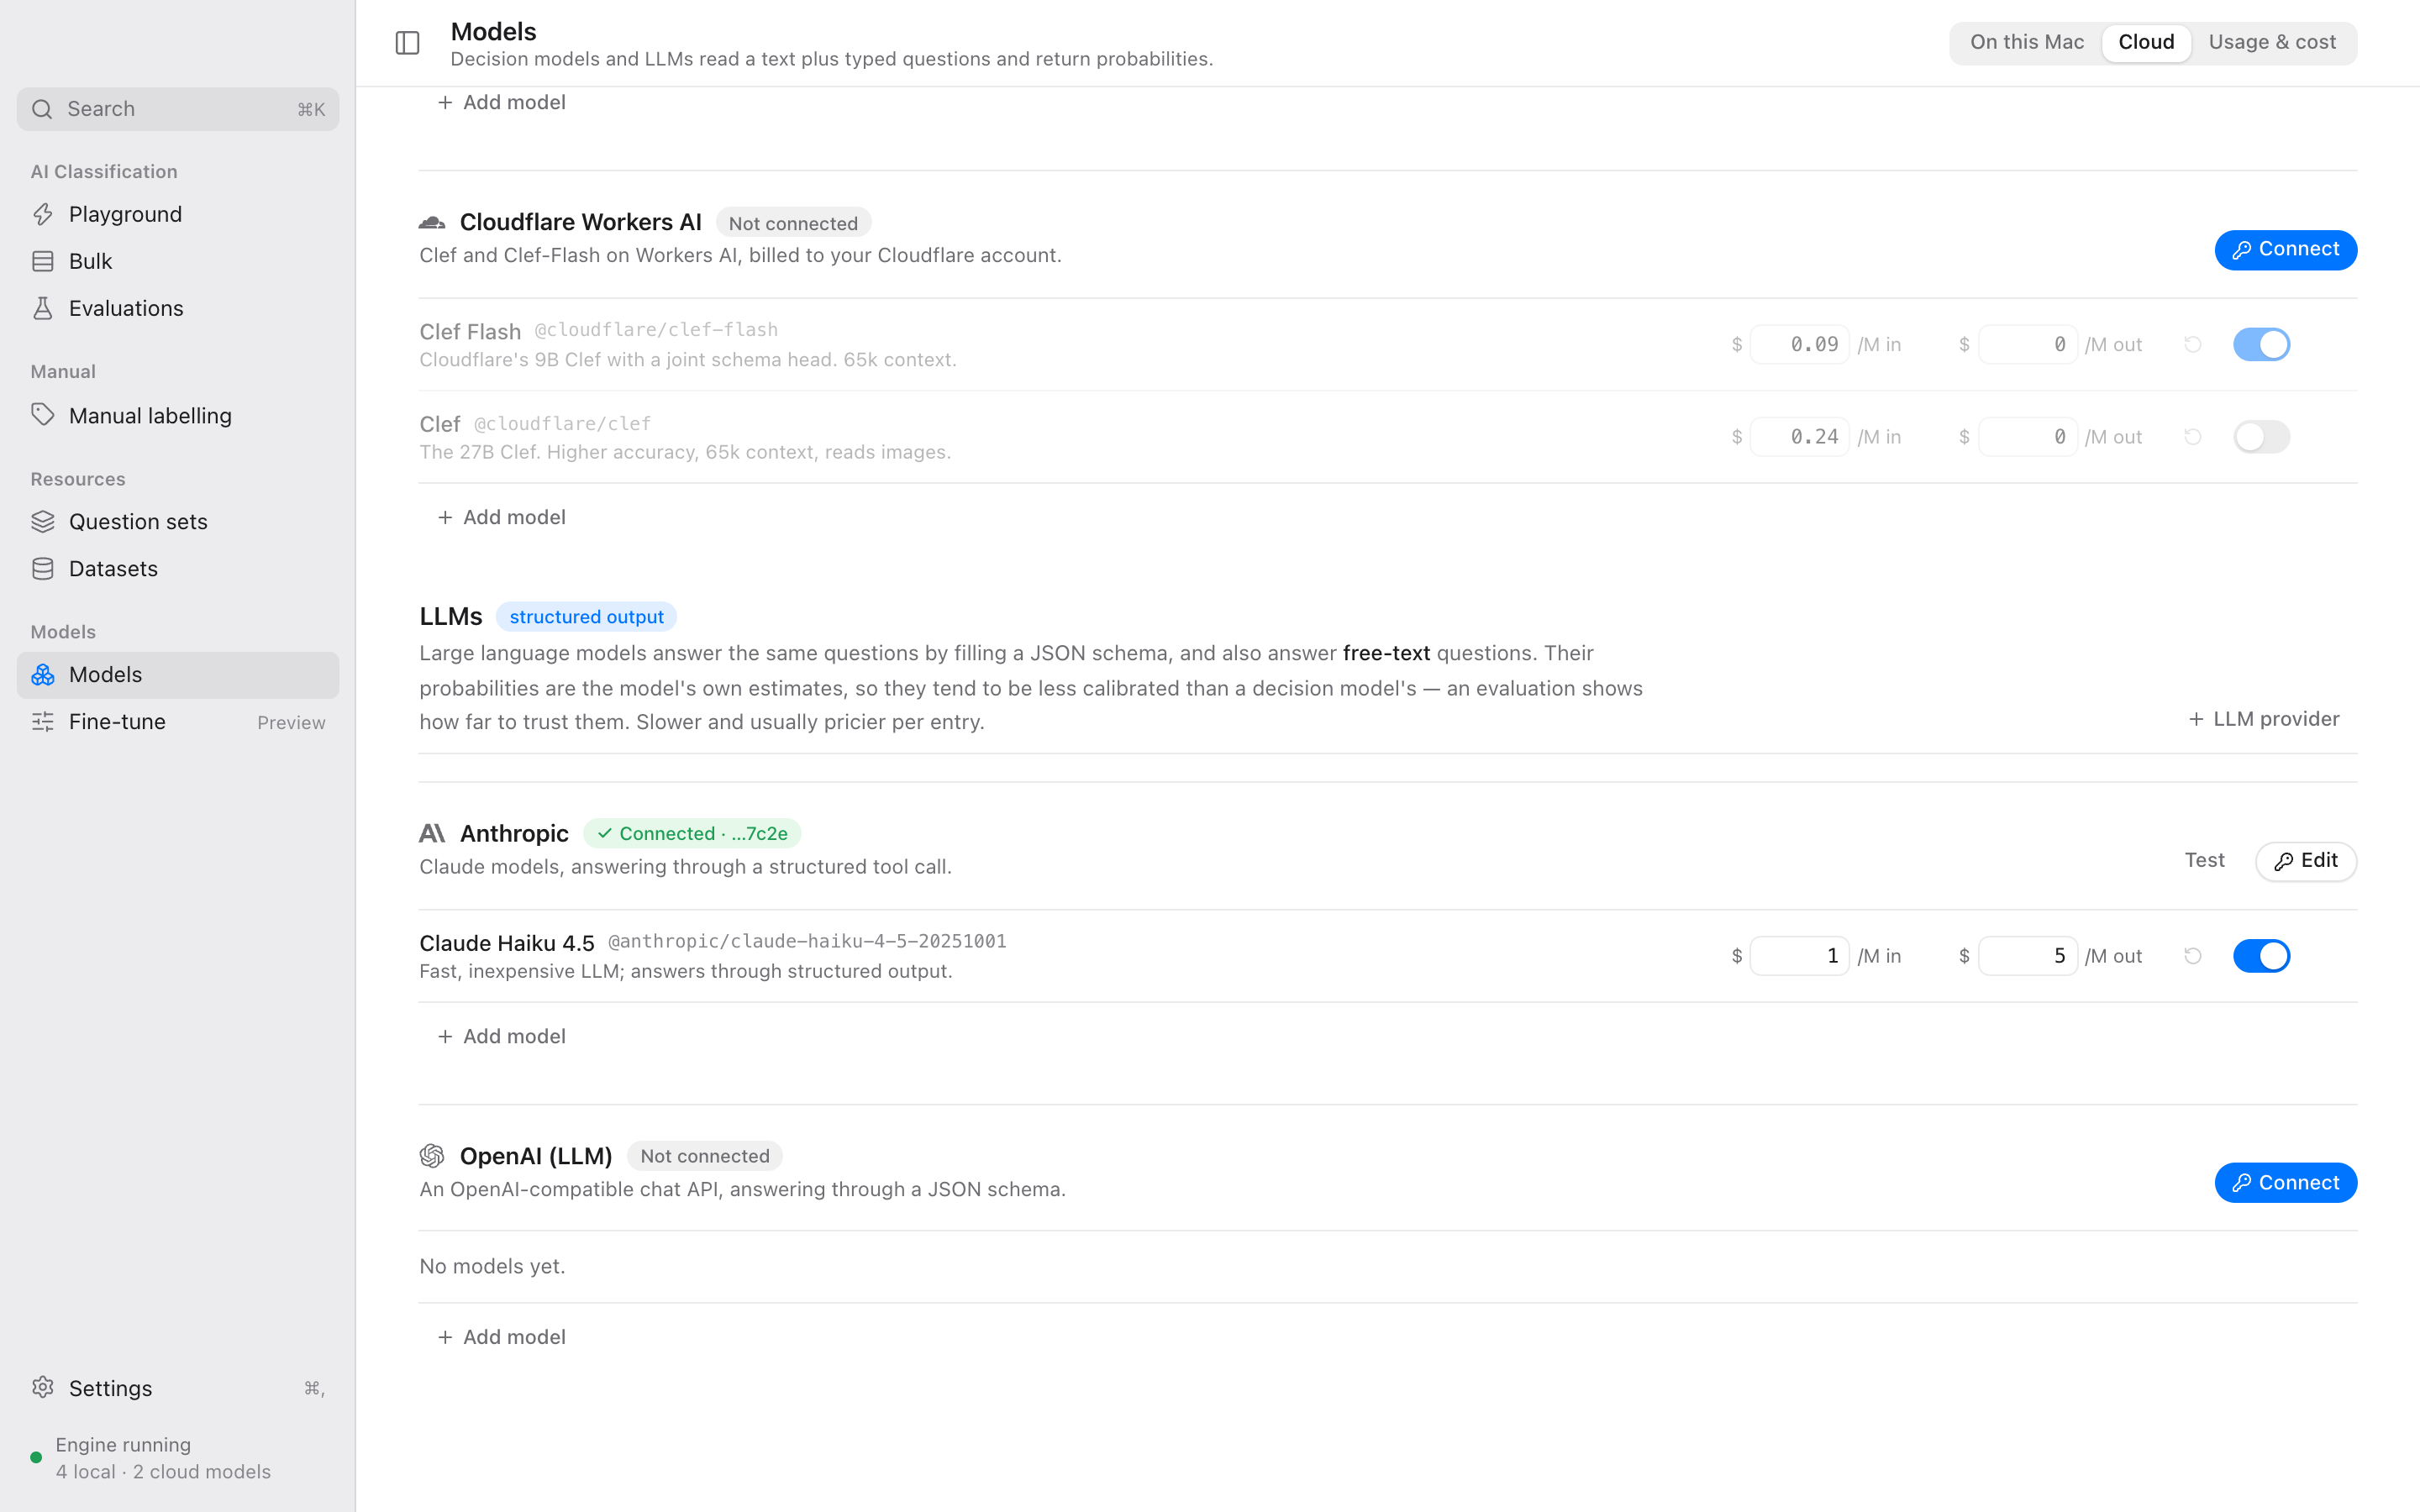Click the structured output badge

tap(586, 617)
